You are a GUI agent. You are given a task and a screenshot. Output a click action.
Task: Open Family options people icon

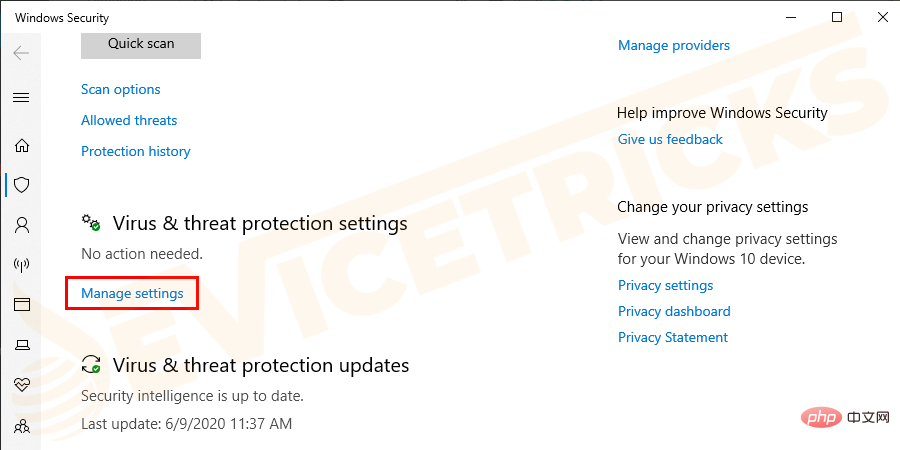click(x=21, y=425)
